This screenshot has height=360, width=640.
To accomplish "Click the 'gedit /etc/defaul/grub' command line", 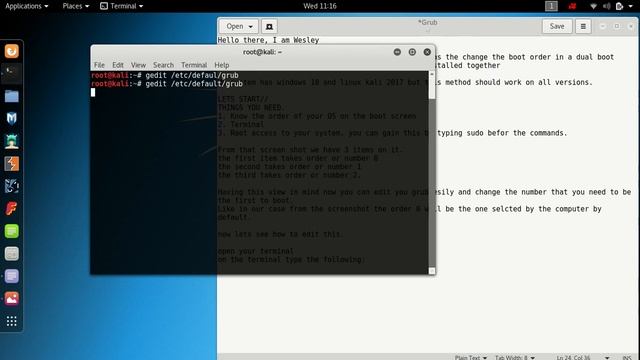I will [192, 76].
